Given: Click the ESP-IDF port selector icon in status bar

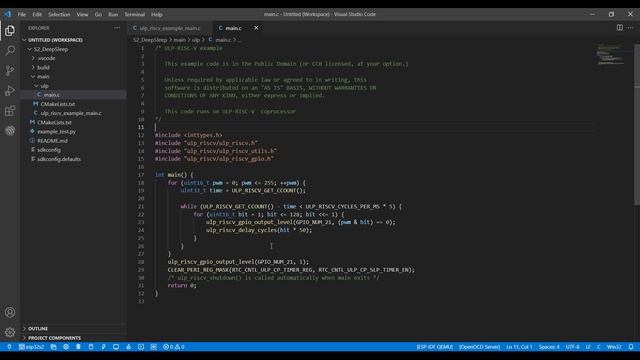Looking at the screenshot, I should [9, 347].
